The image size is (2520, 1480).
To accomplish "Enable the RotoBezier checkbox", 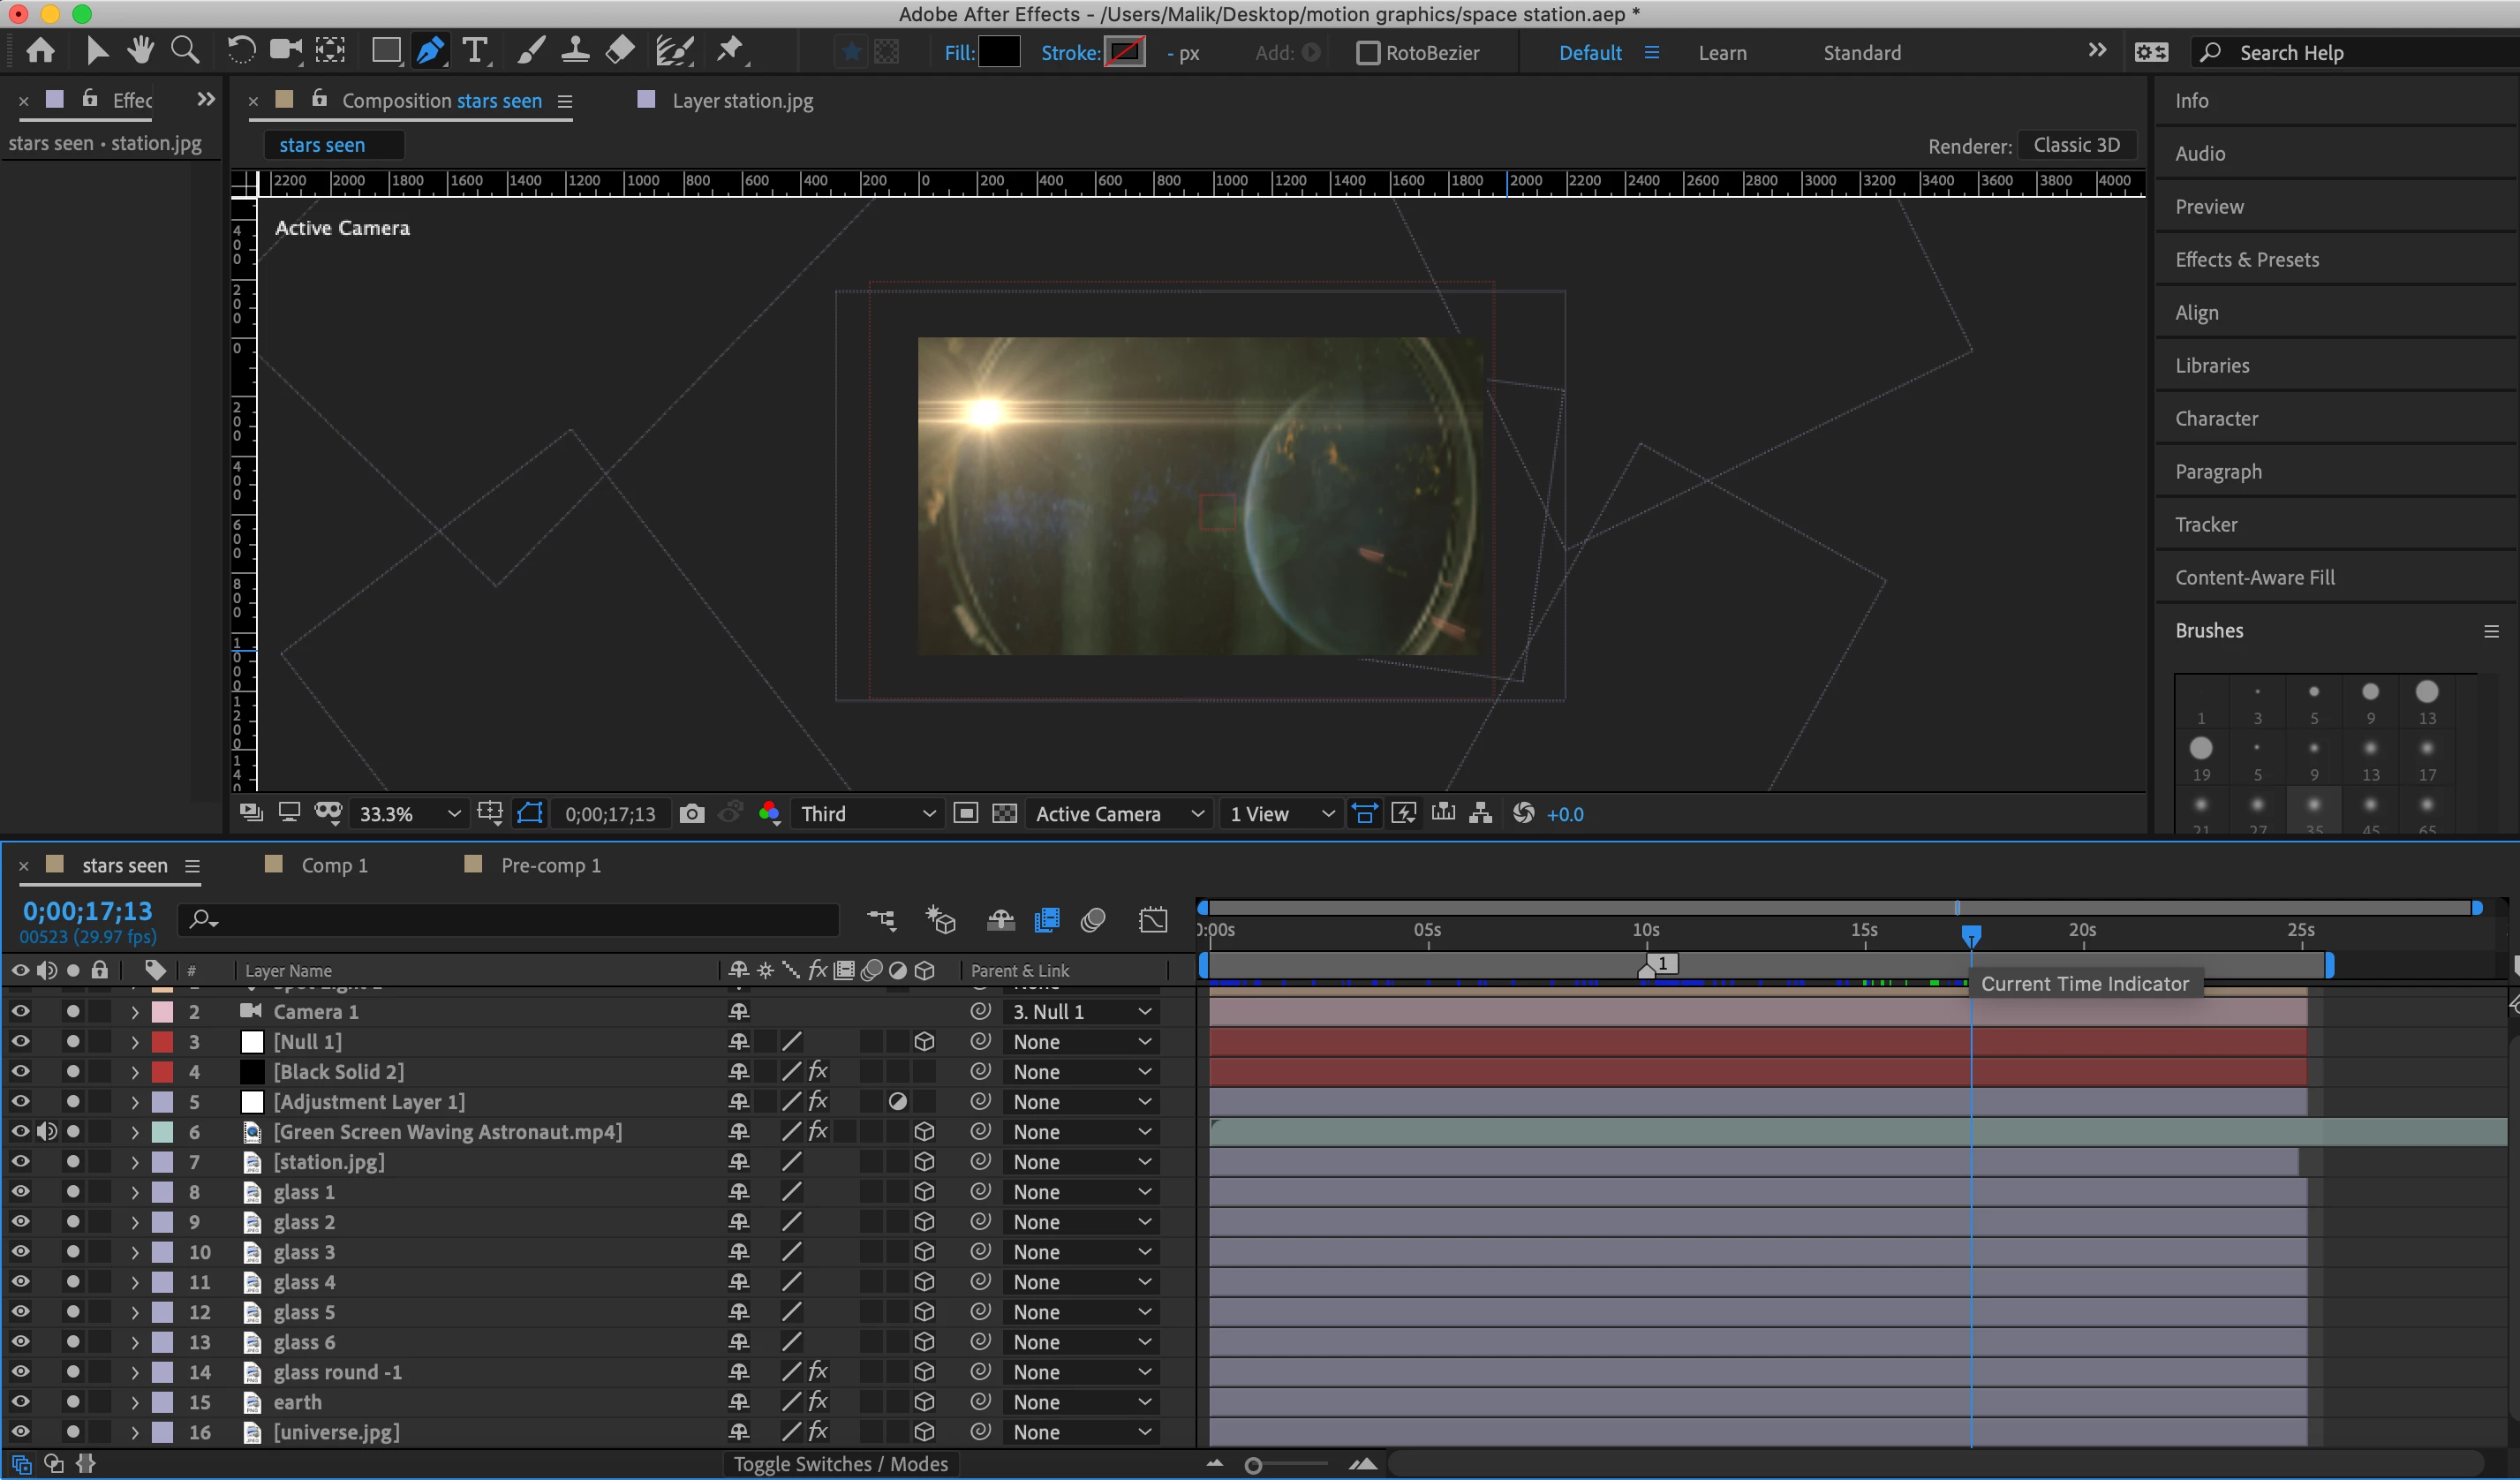I will click(x=1367, y=53).
